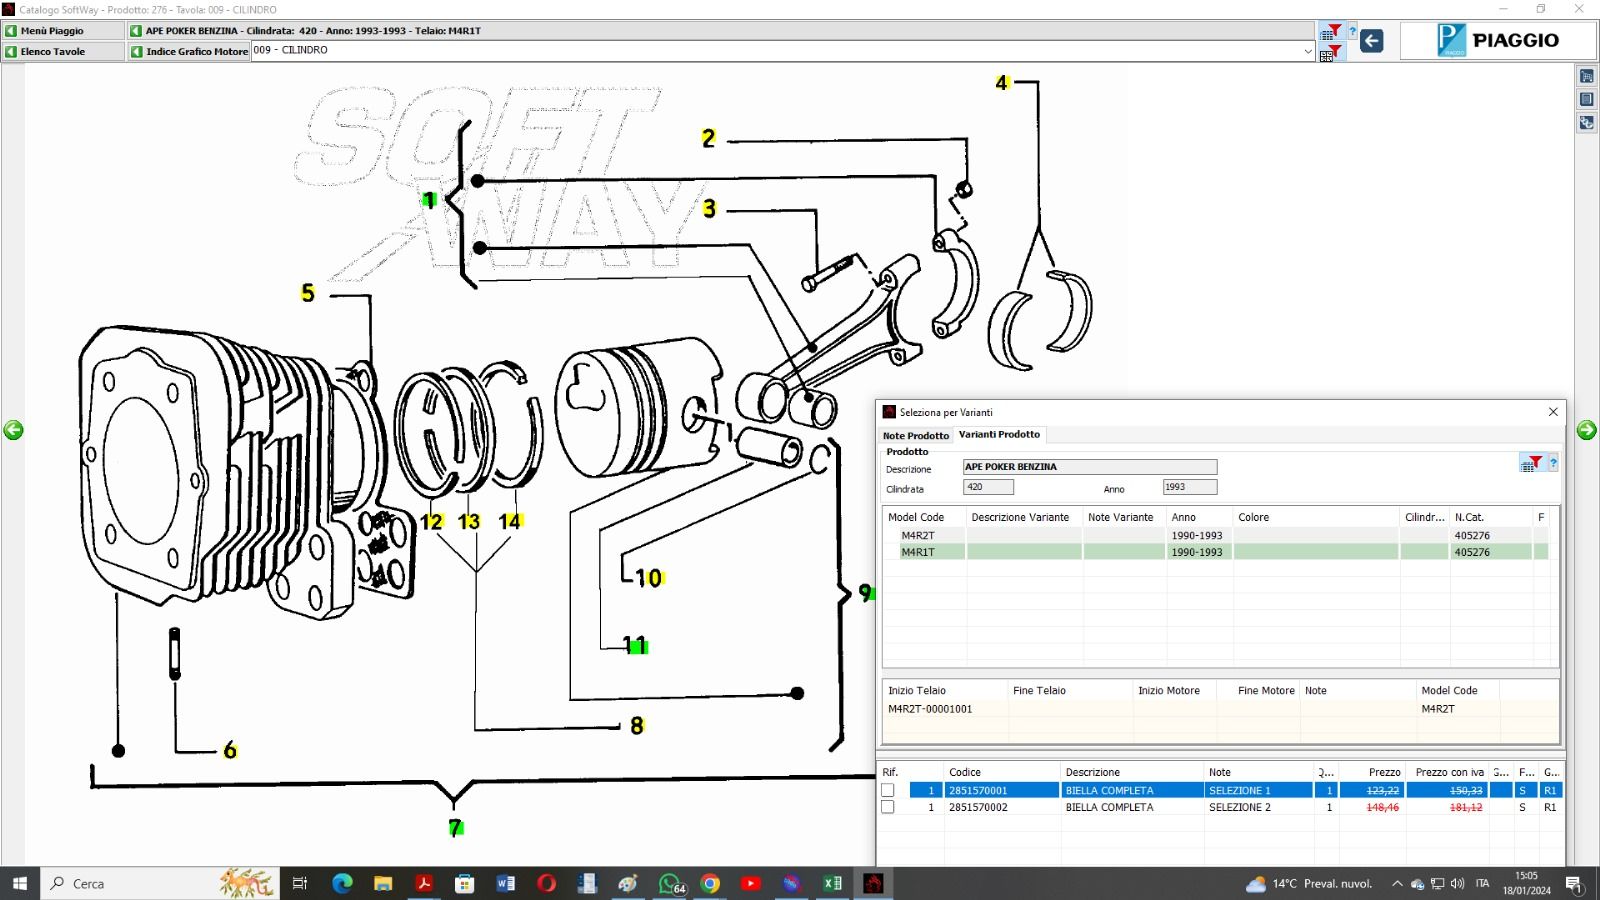Open the shopping cart from right sidebar
The image size is (1600, 900).
click(x=1586, y=76)
